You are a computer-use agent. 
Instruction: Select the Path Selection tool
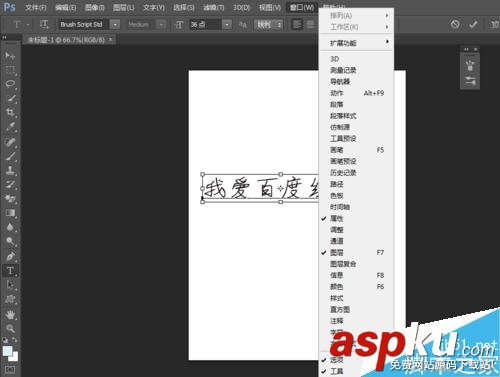pyautogui.click(x=10, y=285)
